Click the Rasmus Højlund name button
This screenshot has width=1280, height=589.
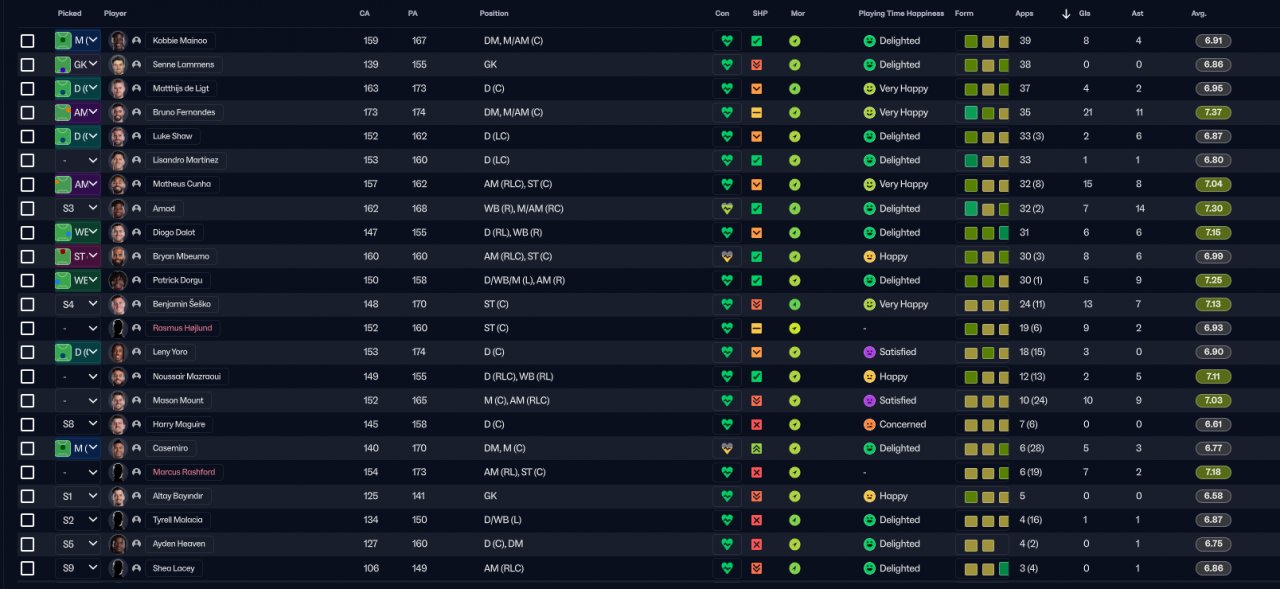[x=182, y=328]
